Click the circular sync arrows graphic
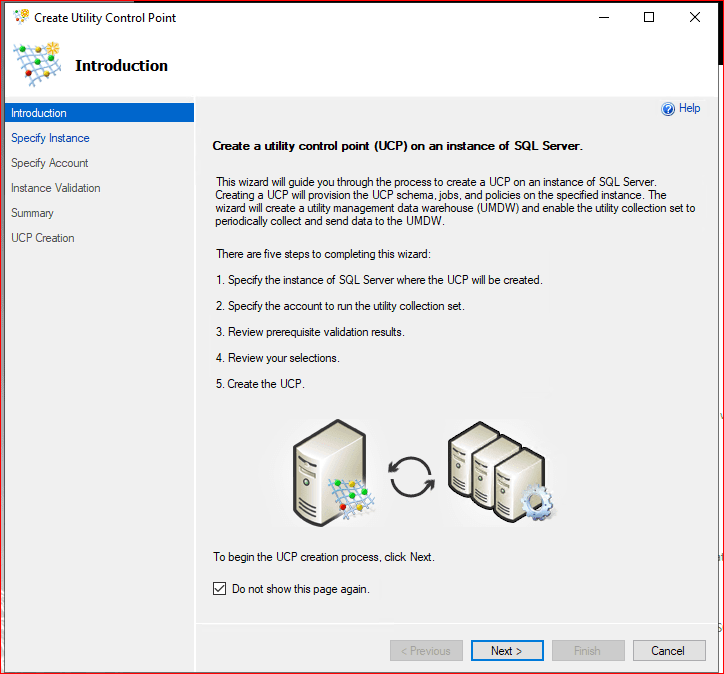Image resolution: width=724 pixels, height=674 pixels. [410, 477]
